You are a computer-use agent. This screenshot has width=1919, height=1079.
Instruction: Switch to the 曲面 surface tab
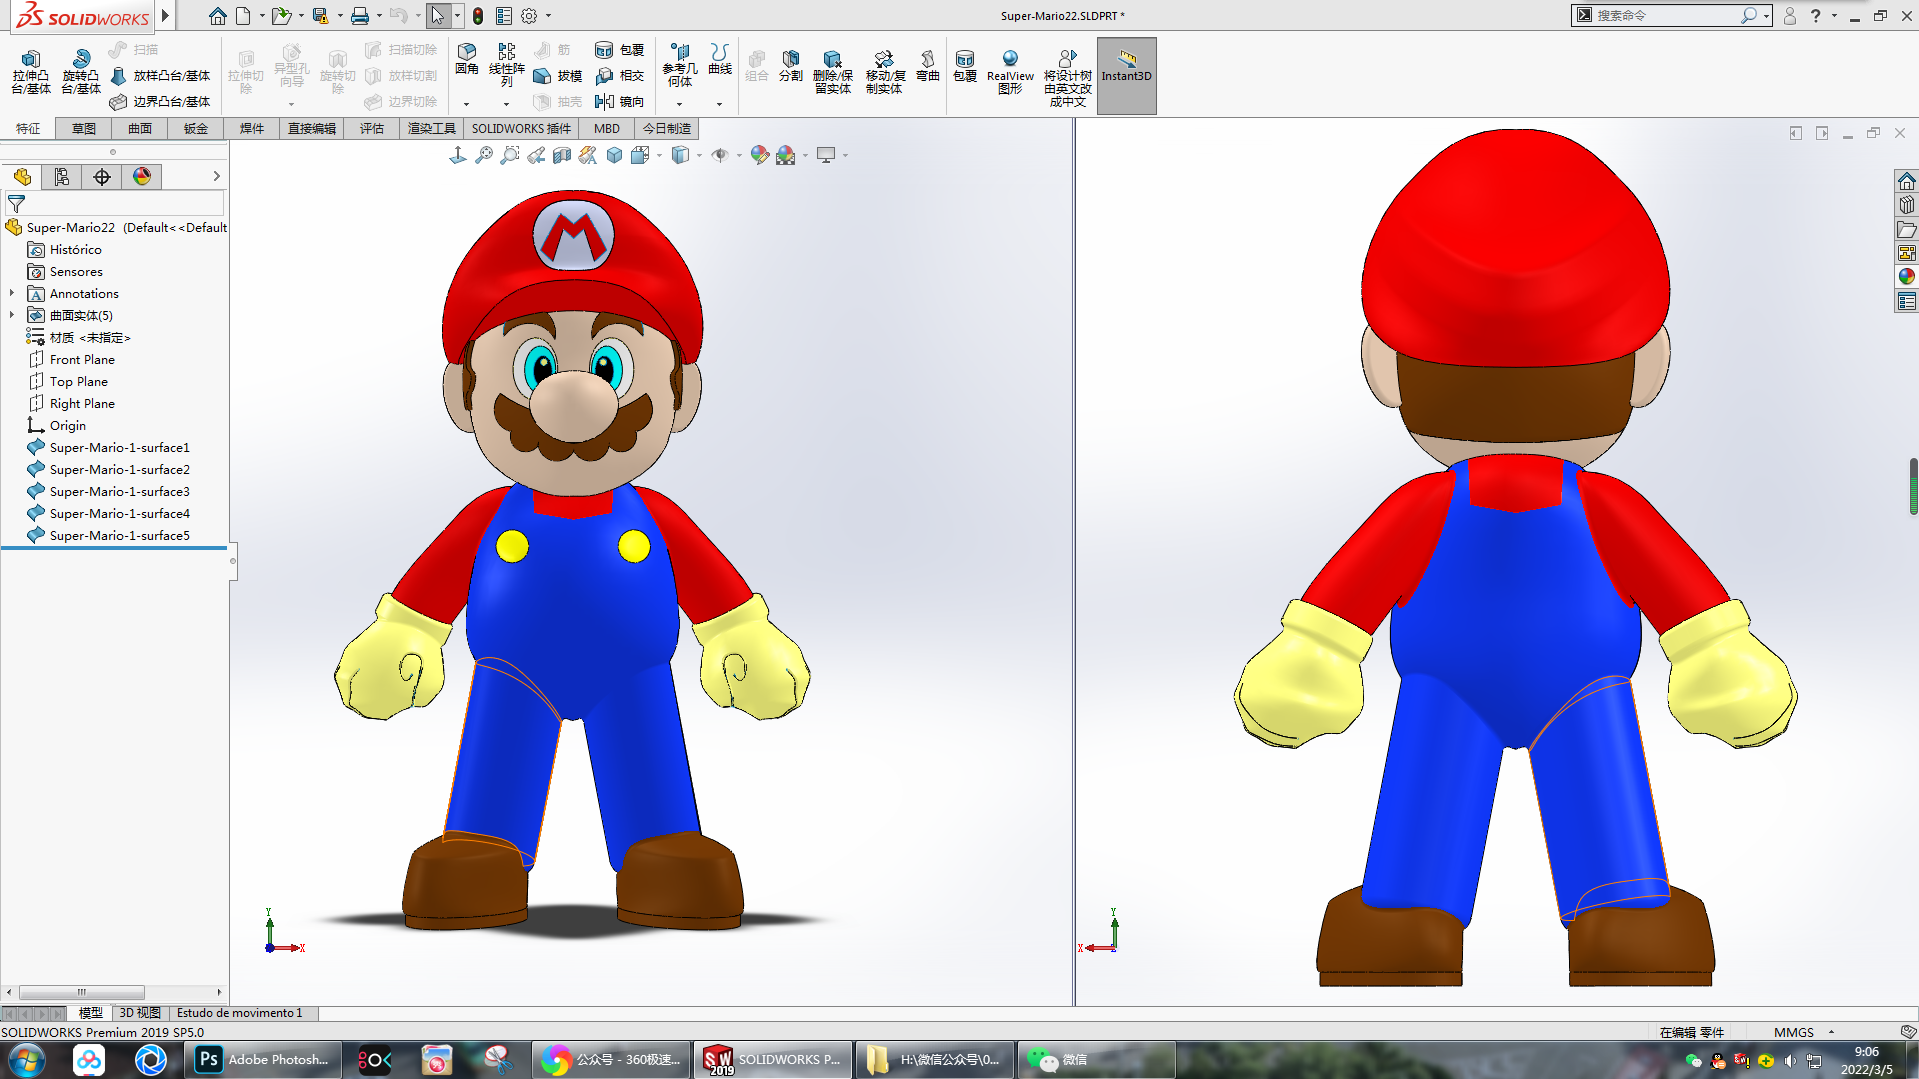coord(140,128)
